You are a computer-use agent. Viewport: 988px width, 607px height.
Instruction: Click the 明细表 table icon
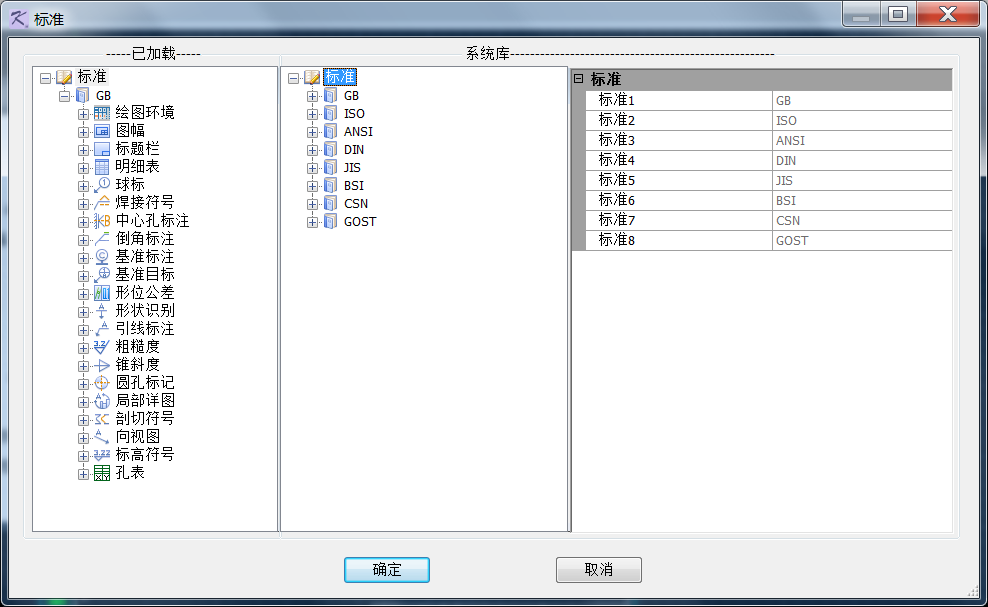pos(101,167)
